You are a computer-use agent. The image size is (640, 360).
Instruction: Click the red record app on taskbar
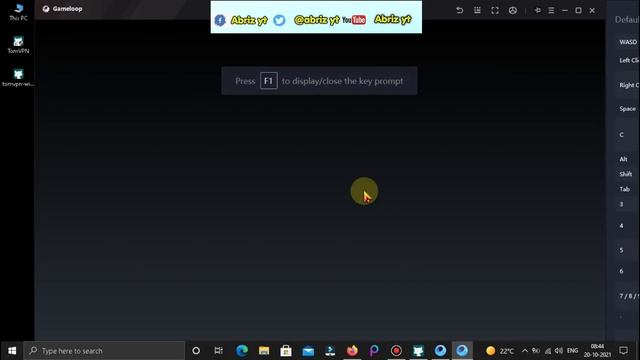point(396,351)
